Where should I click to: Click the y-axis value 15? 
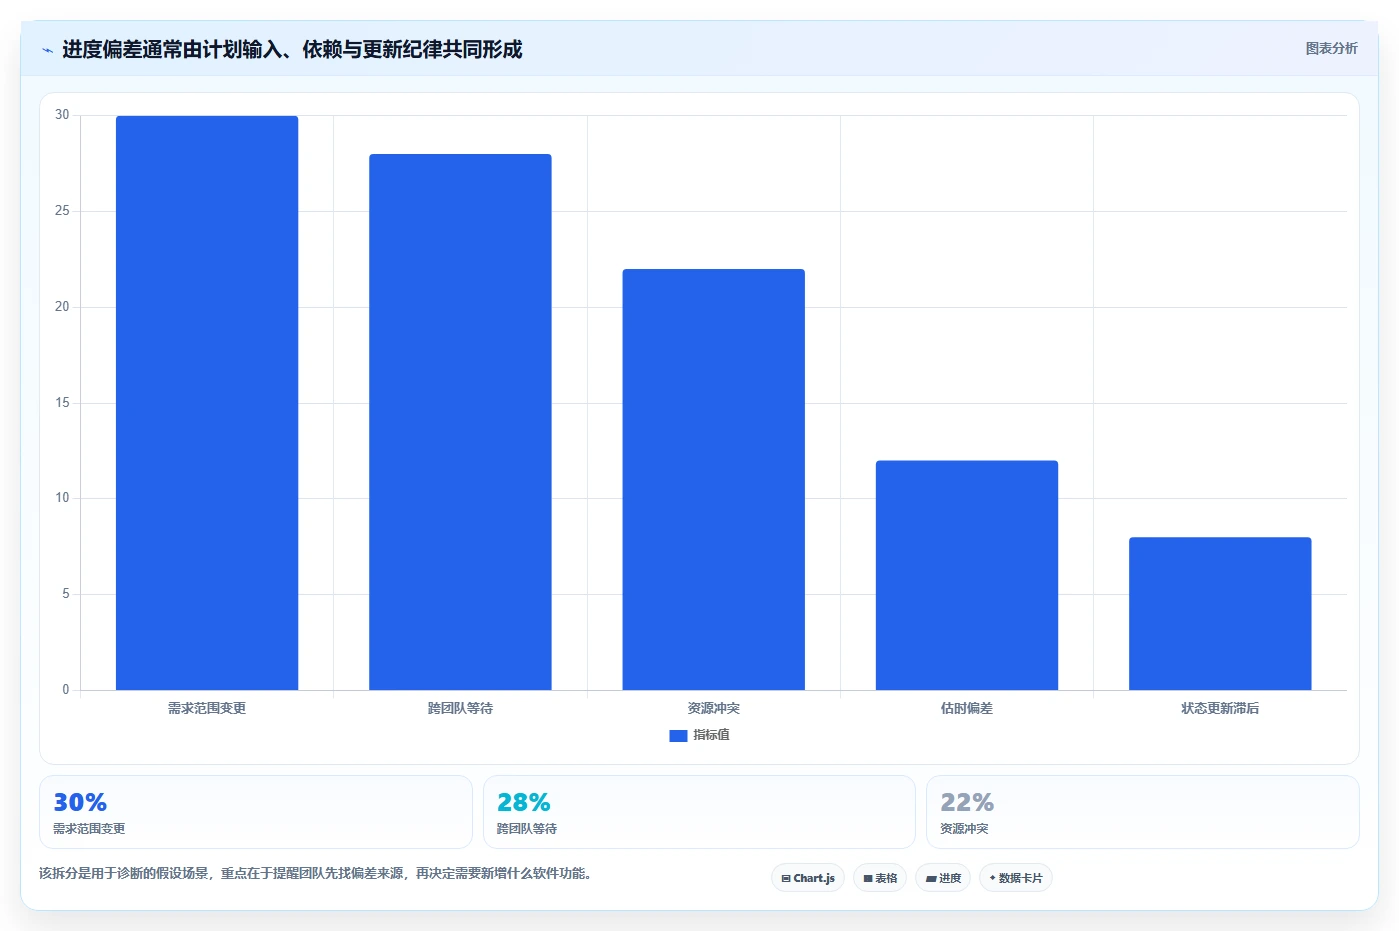point(62,403)
